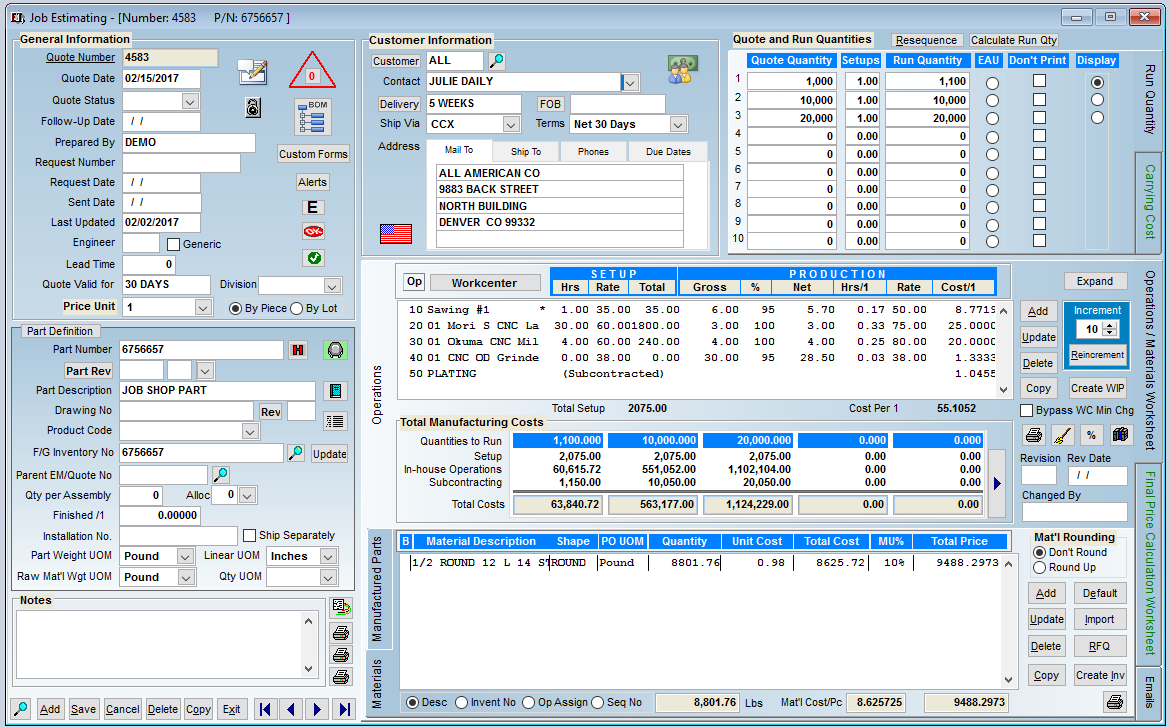
Task: Click the BOM icon button
Action: click(313, 118)
